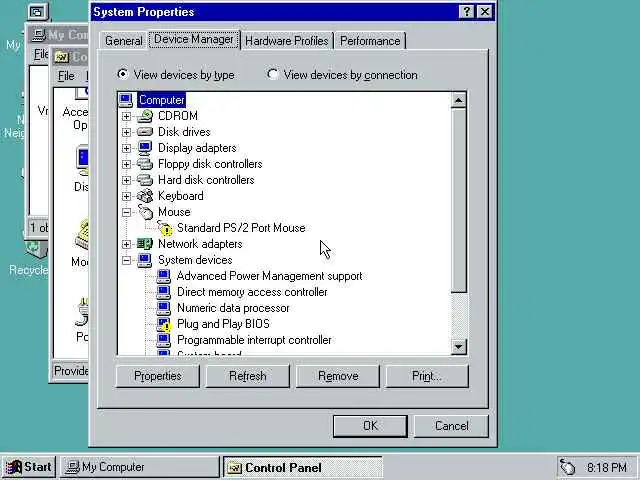Screen dimensions: 640x480
Task: Click the Windows logo on the Start button
Action: click(14, 467)
